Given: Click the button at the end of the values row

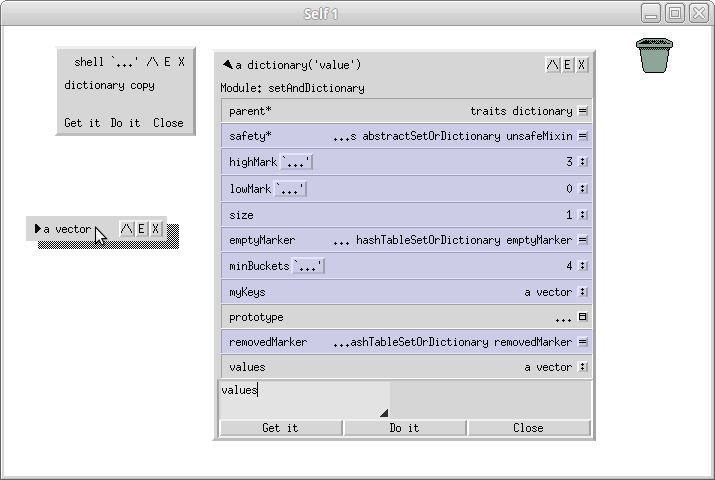Looking at the screenshot, I should click(x=583, y=367).
